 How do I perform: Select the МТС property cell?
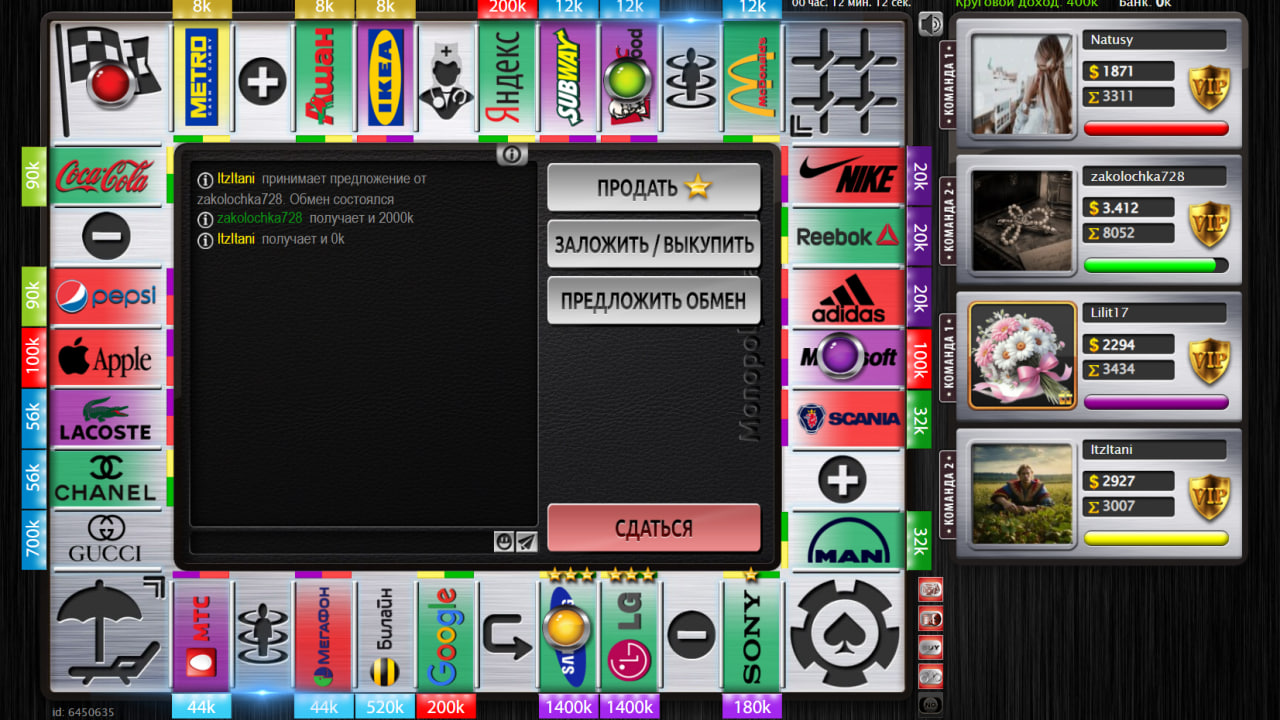pyautogui.click(x=202, y=634)
